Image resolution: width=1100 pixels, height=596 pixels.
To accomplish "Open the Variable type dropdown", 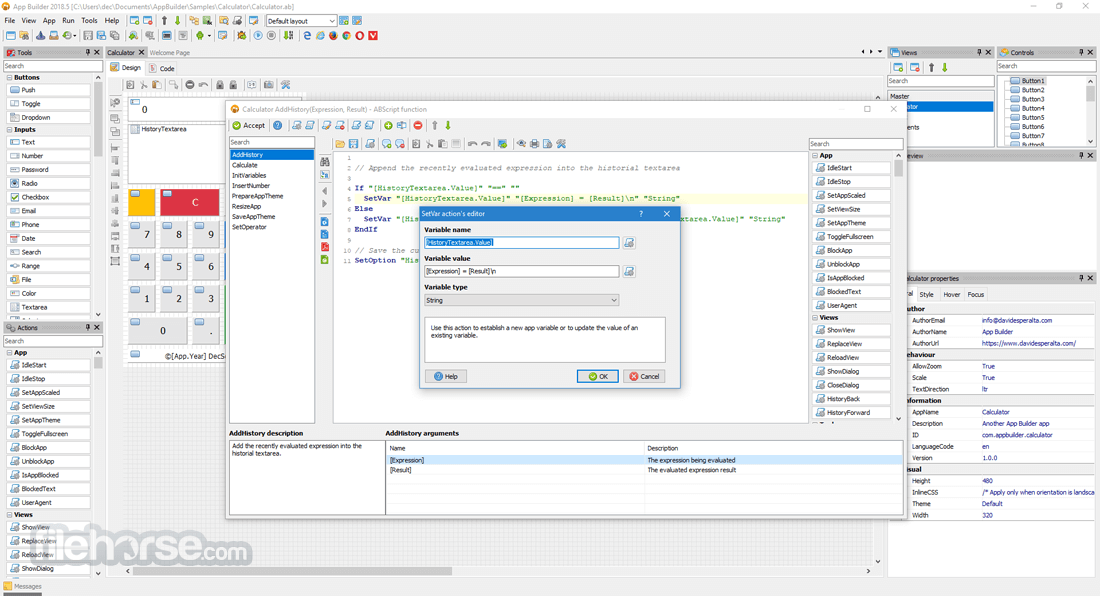I will [x=521, y=300].
